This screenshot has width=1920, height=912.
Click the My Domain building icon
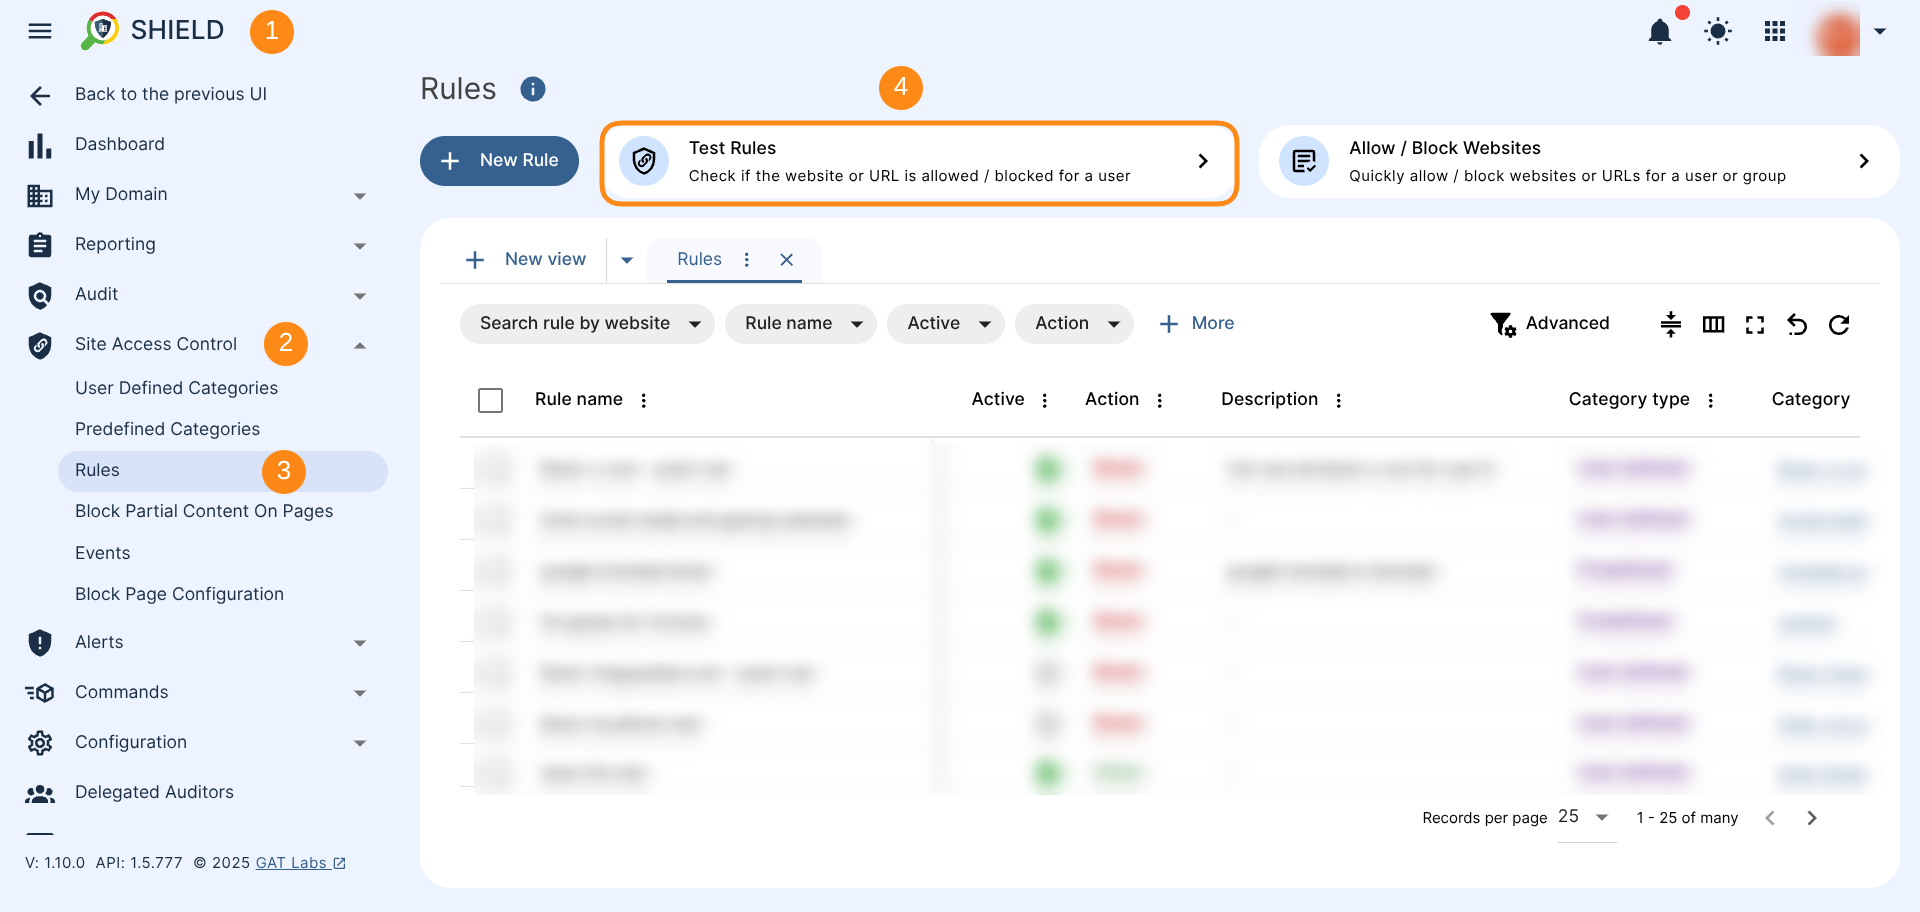(x=40, y=196)
